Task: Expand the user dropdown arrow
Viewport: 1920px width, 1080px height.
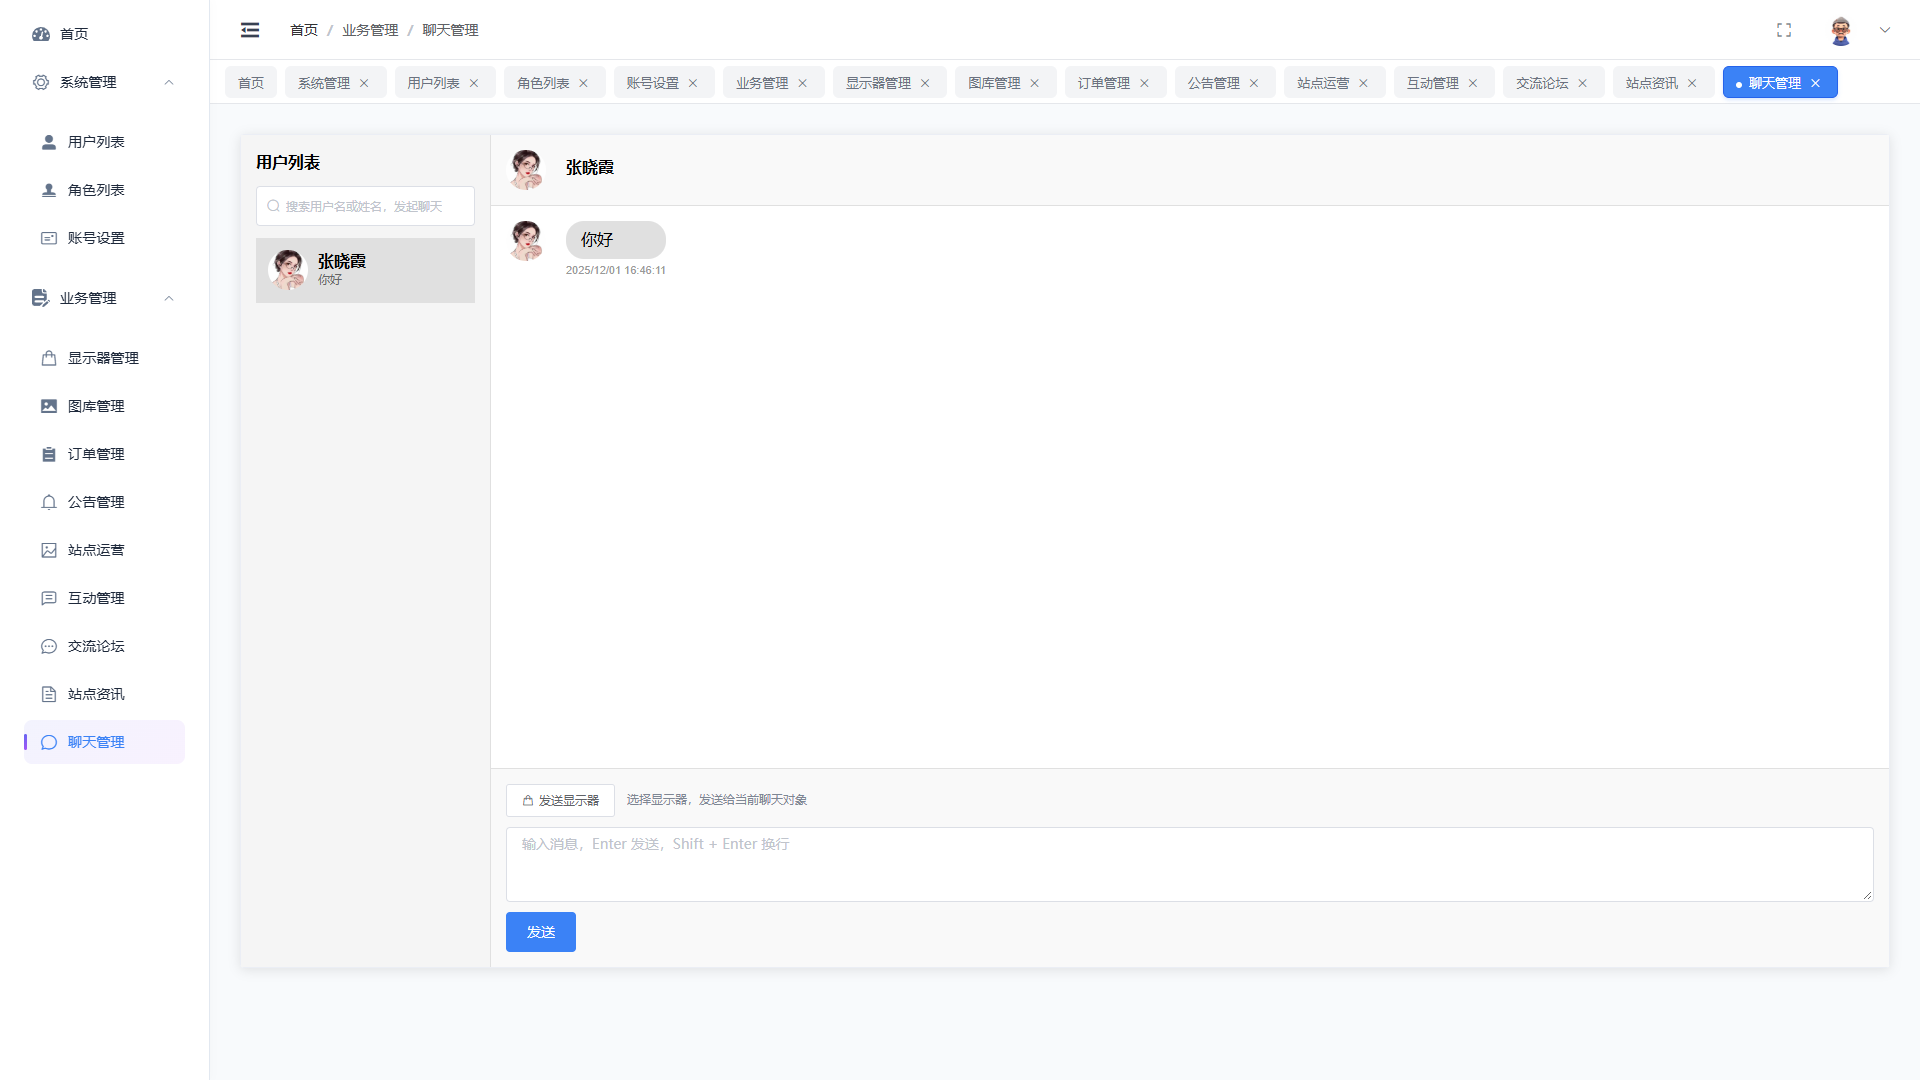Action: point(1885,30)
